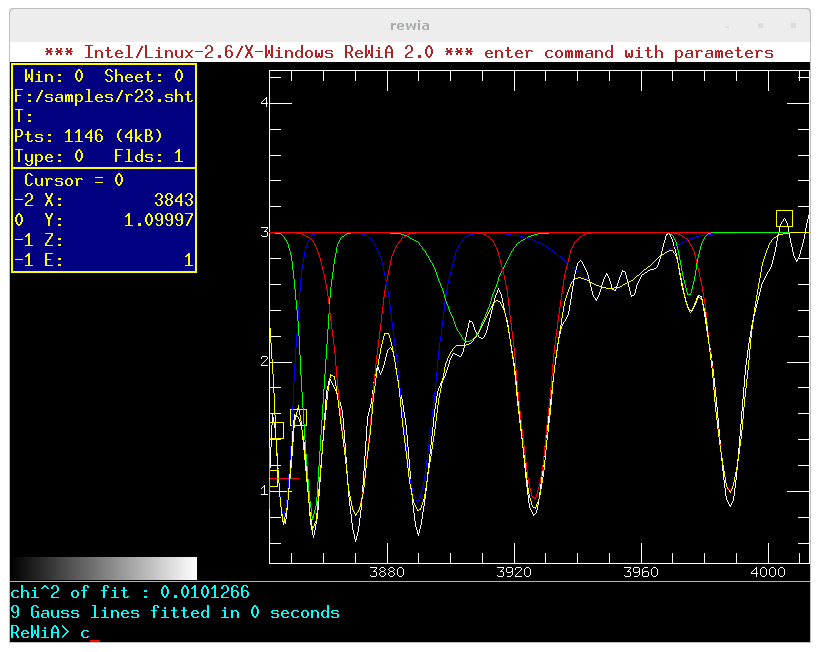Click the Y value 1.09997
Viewport: 820px width, 652px height.
pos(158,220)
